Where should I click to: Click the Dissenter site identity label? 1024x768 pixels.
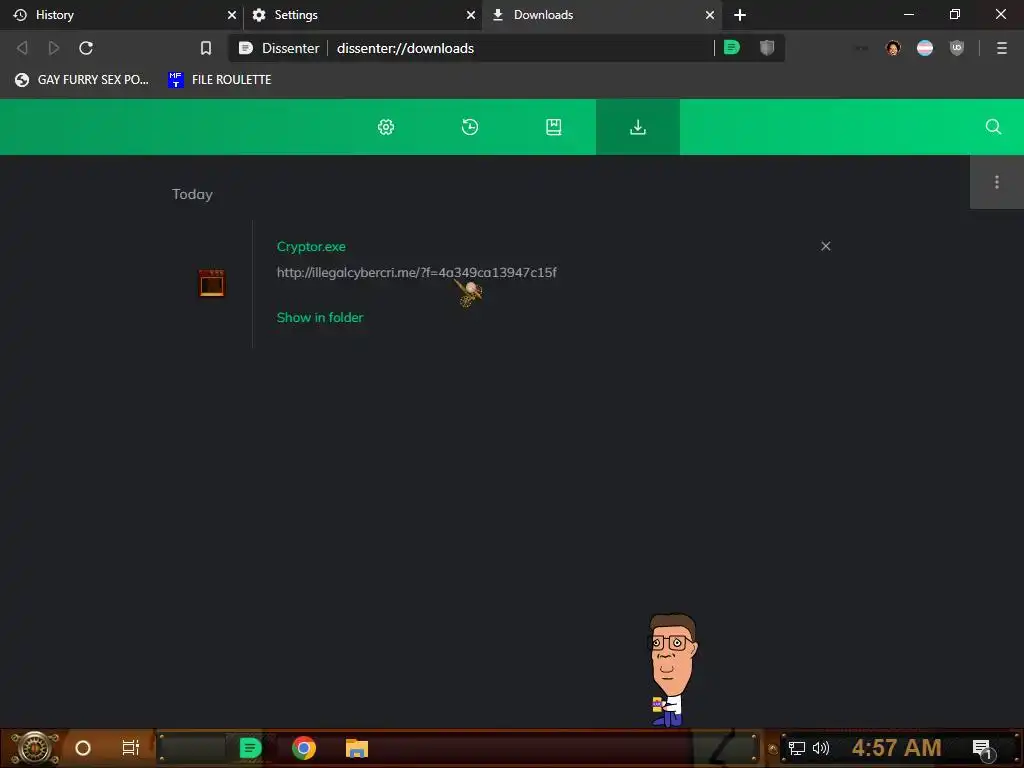coord(280,48)
